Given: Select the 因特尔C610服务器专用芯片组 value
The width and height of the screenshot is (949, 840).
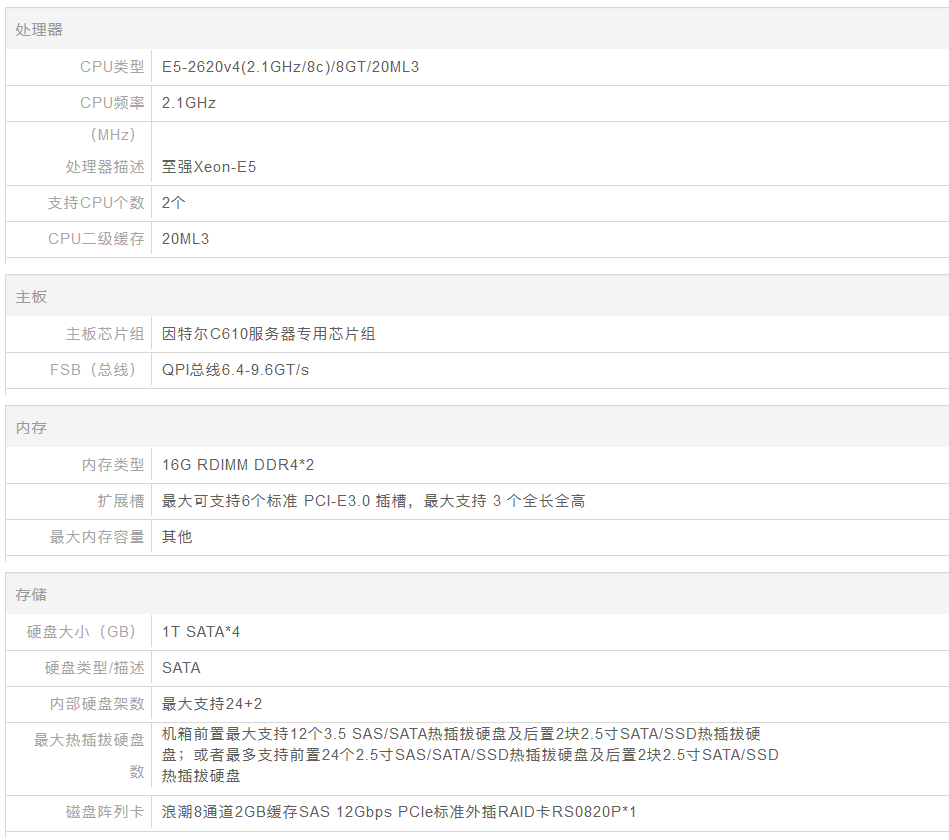Looking at the screenshot, I should (269, 334).
